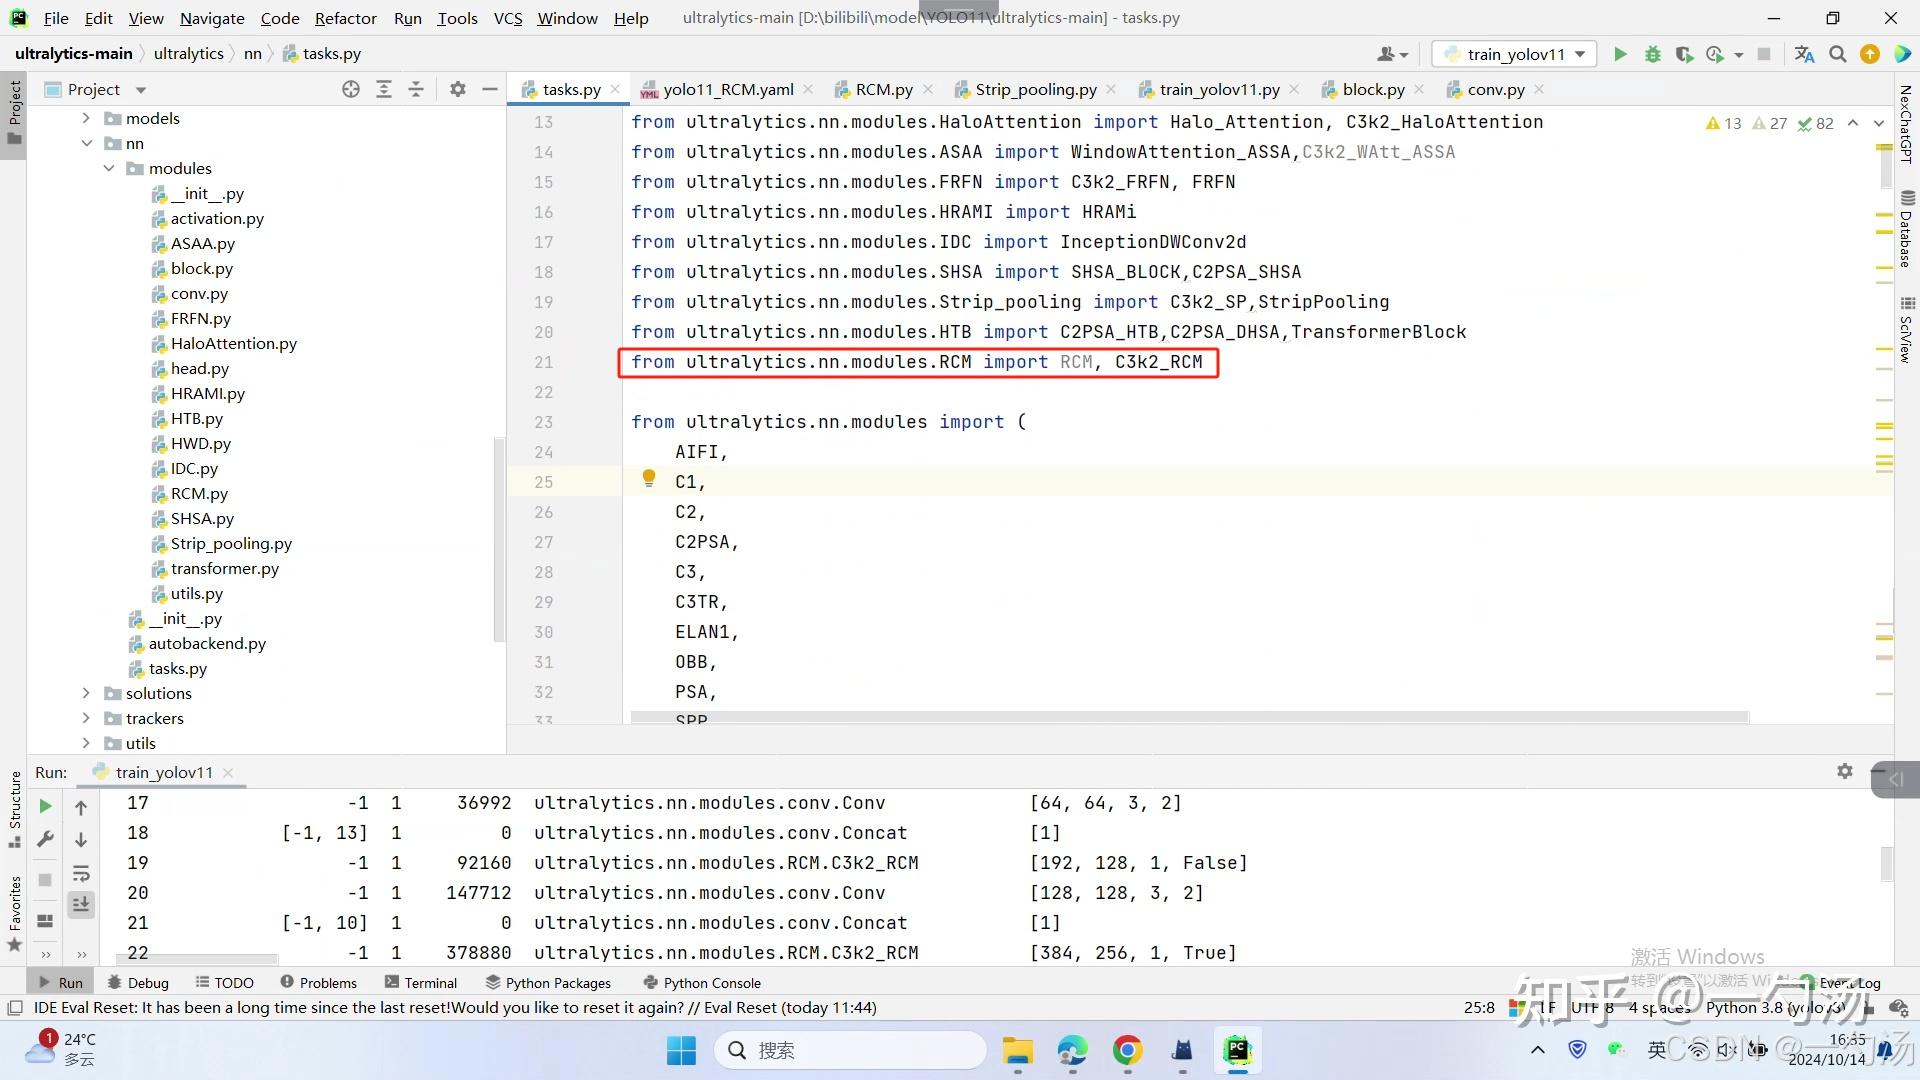Collapse all in Project panel
1920x1080 pixels.
tap(416, 89)
